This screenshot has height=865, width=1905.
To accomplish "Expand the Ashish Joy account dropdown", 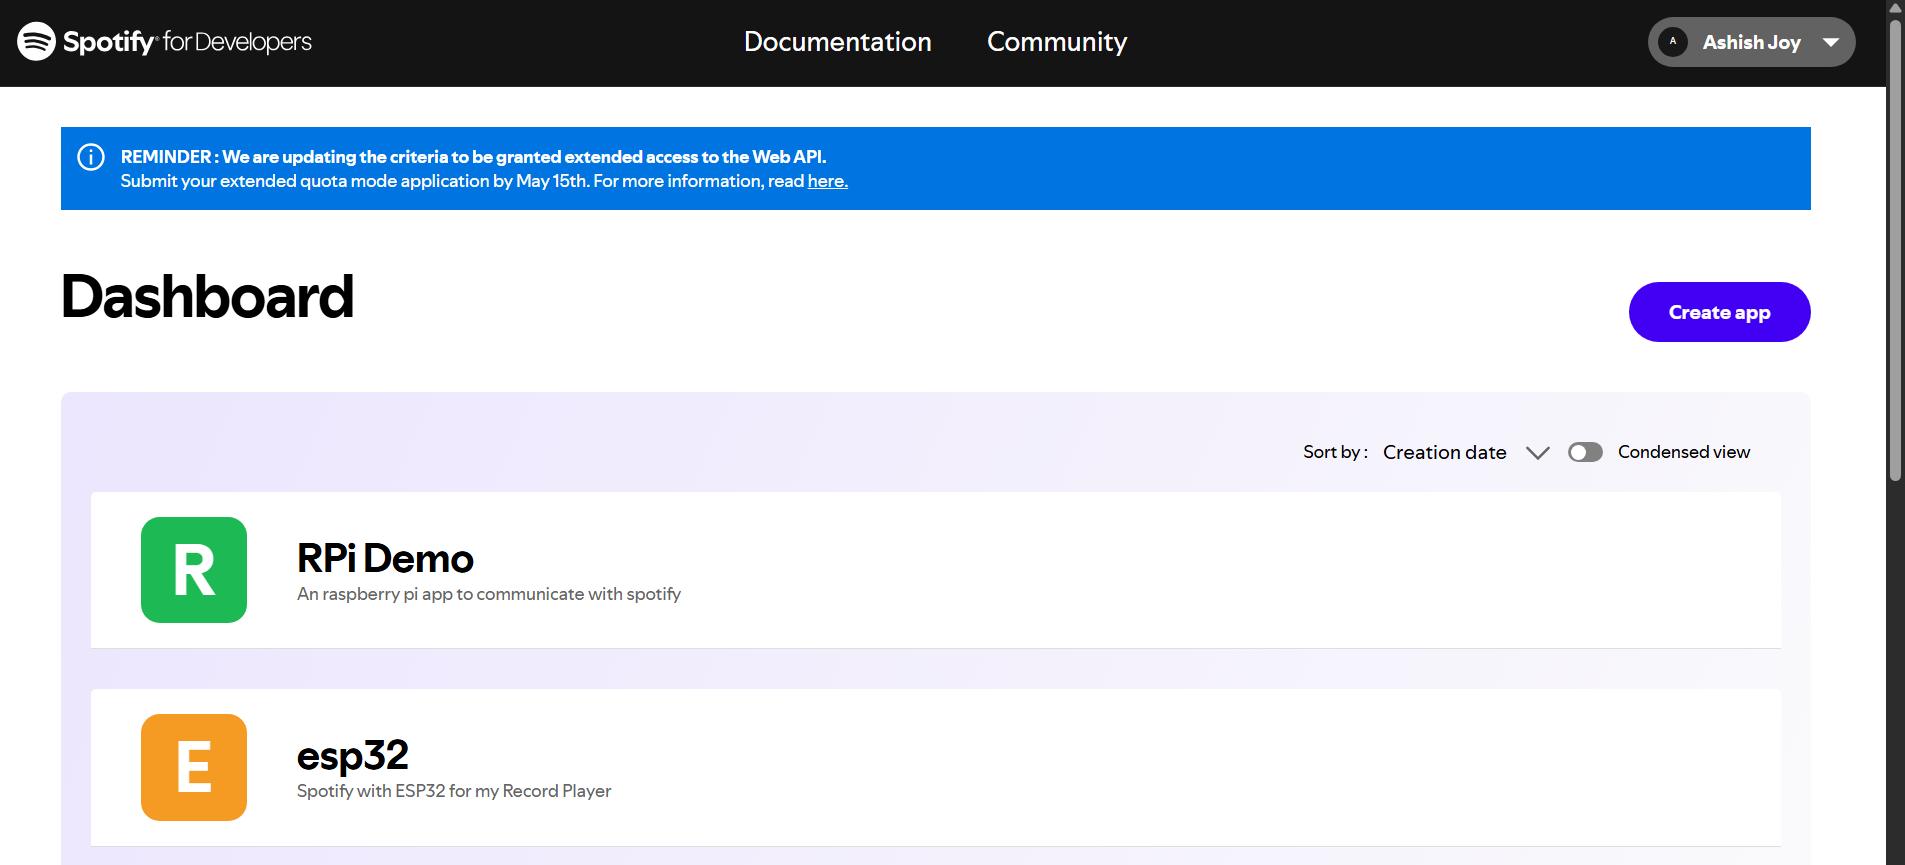I will (x=1751, y=42).
